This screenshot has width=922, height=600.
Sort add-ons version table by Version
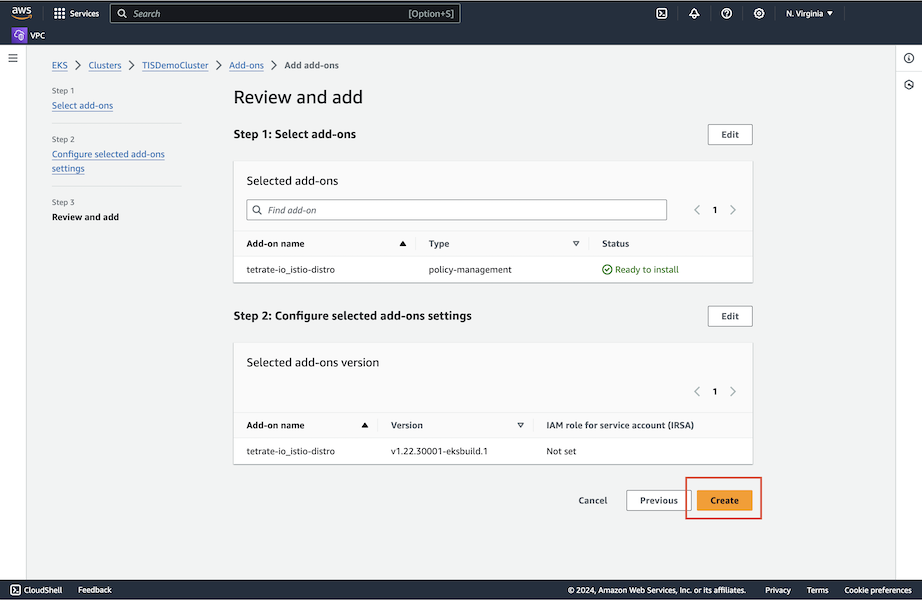[520, 425]
